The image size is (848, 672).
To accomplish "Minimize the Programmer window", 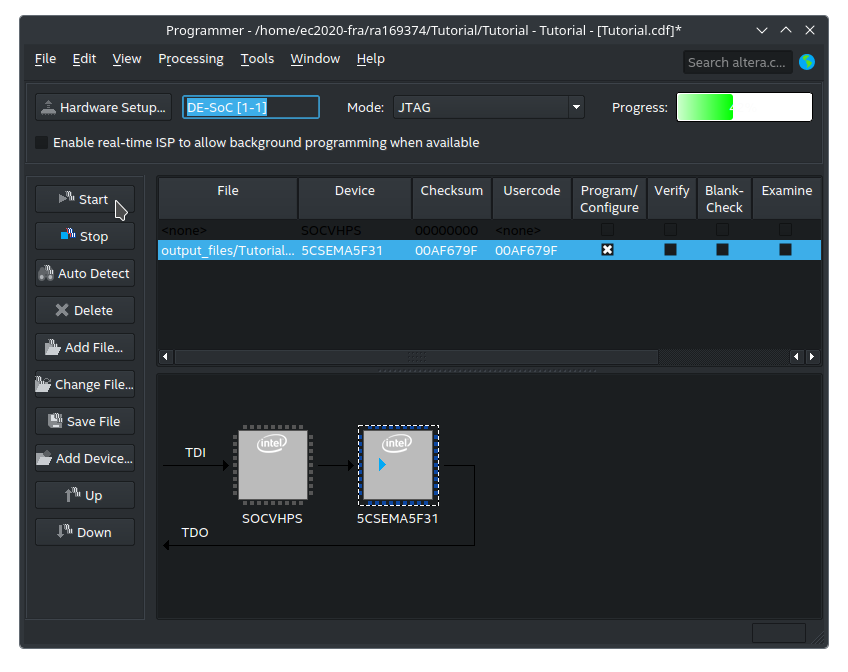I will (762, 30).
